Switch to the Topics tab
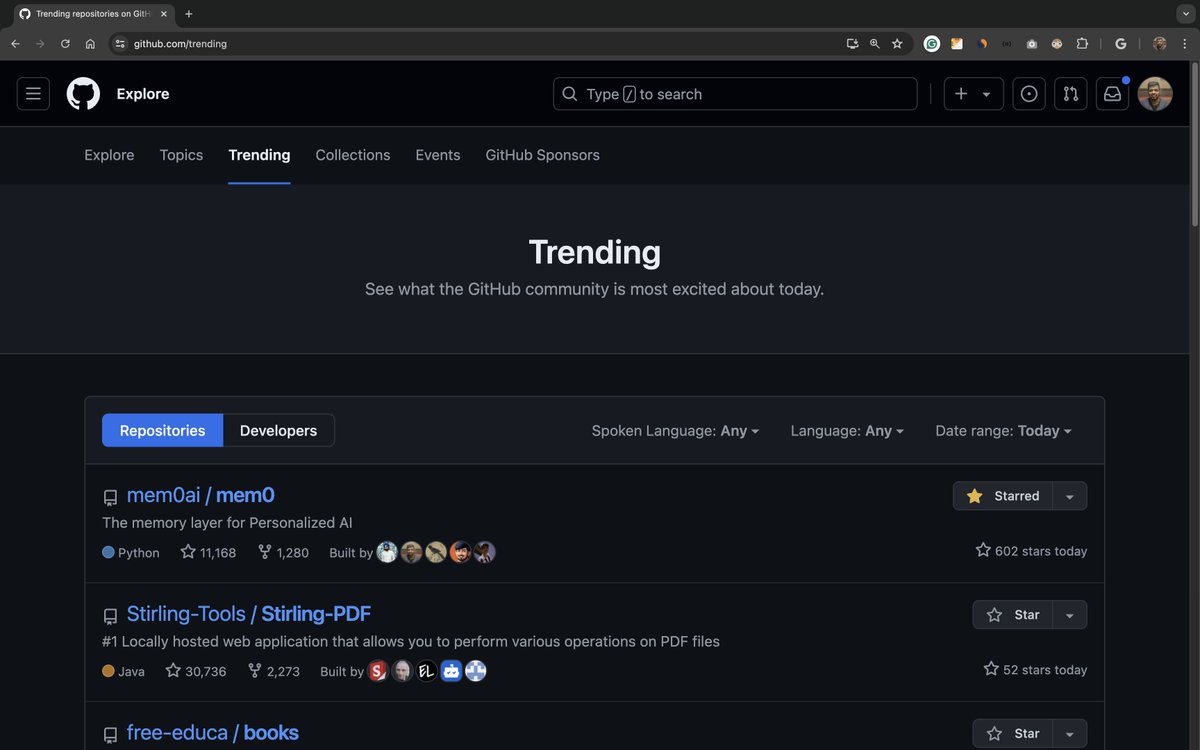Image resolution: width=1200 pixels, height=750 pixels. (x=181, y=155)
